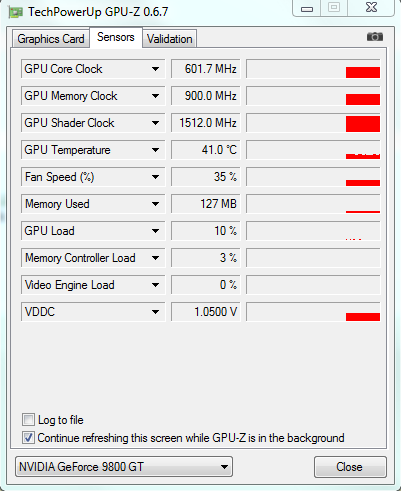This screenshot has height=491, width=401.
Task: Switch to the Graphics Card tab
Action: [x=51, y=39]
